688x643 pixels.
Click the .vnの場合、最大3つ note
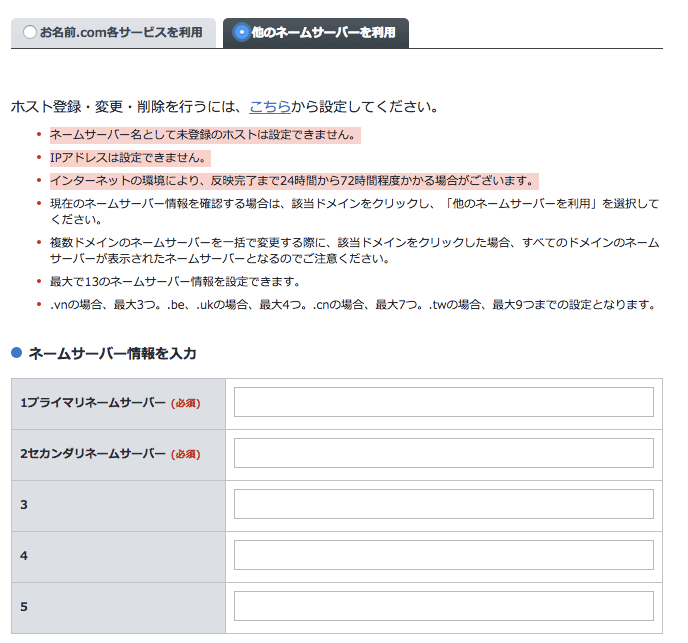[x=353, y=305]
